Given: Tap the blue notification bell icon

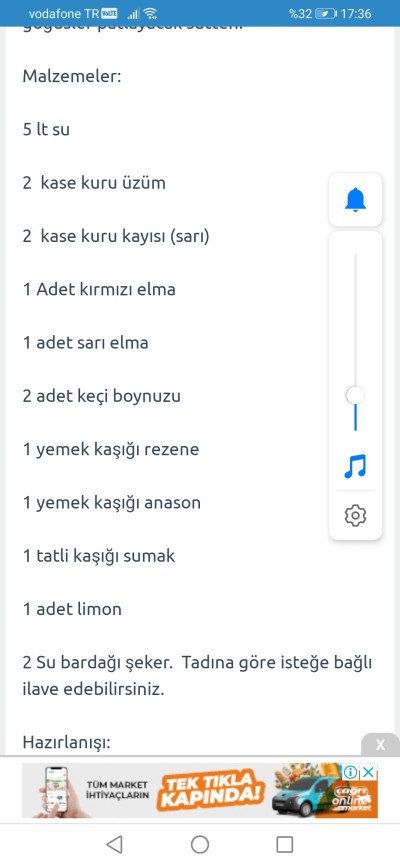Looking at the screenshot, I should 355,199.
